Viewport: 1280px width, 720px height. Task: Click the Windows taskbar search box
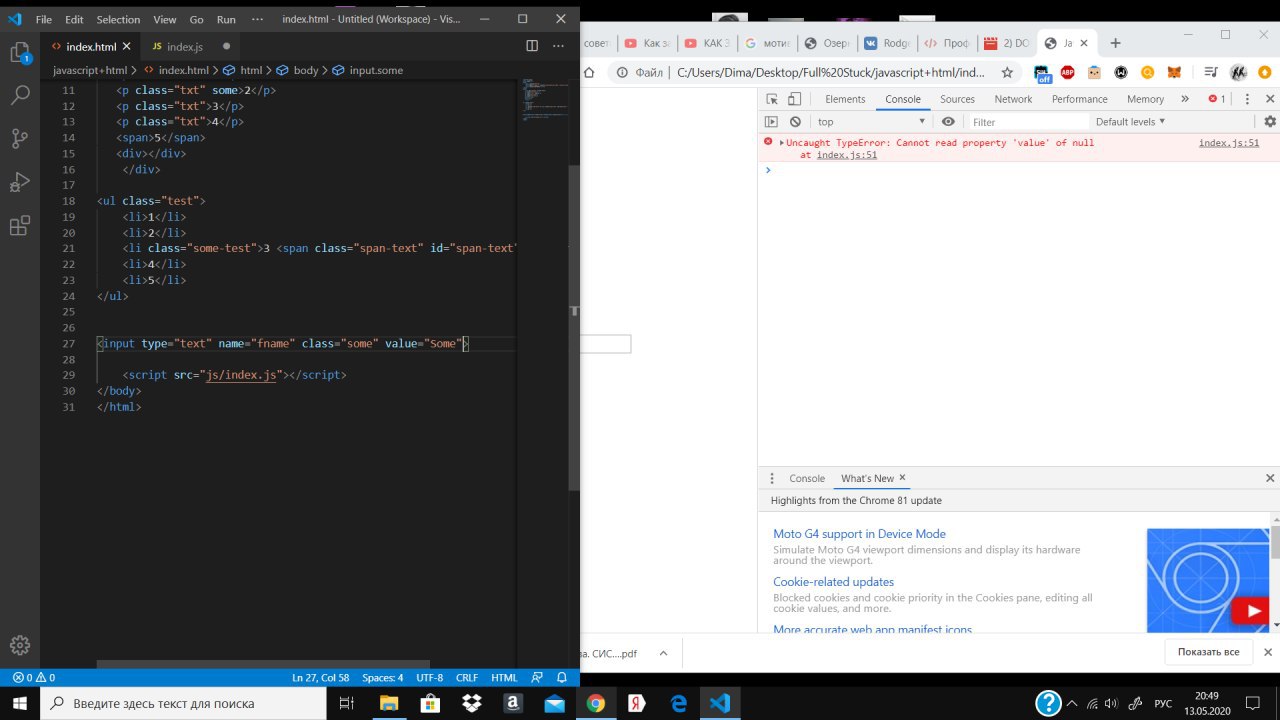pyautogui.click(x=185, y=703)
